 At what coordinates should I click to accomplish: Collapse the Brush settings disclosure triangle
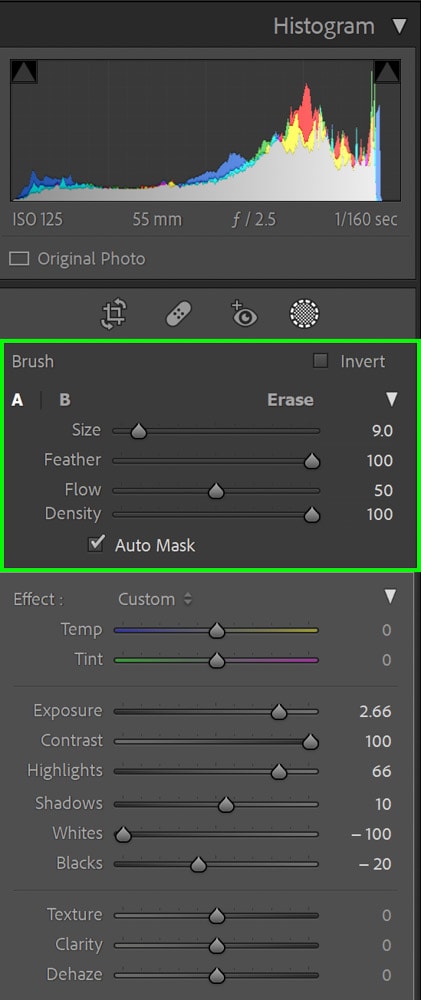[392, 400]
